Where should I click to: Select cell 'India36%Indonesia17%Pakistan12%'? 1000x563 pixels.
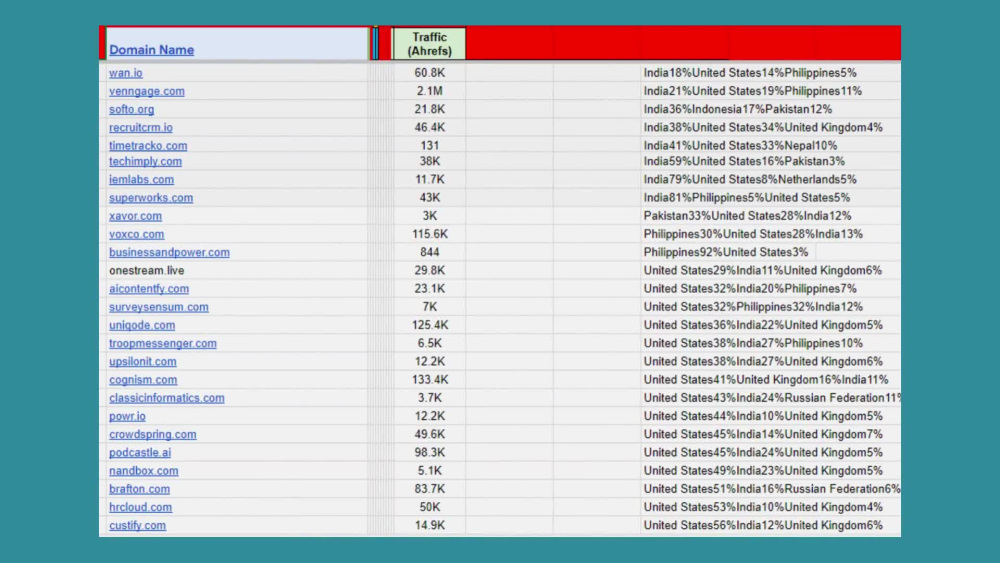(738, 109)
